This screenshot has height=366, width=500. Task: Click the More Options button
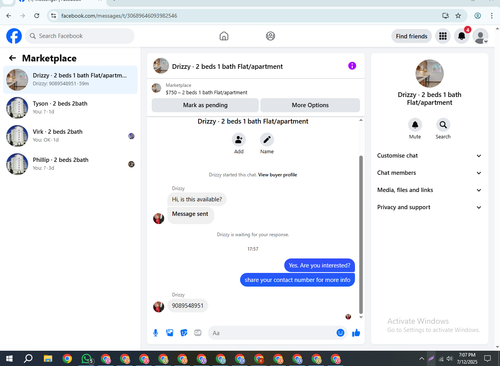(x=310, y=105)
